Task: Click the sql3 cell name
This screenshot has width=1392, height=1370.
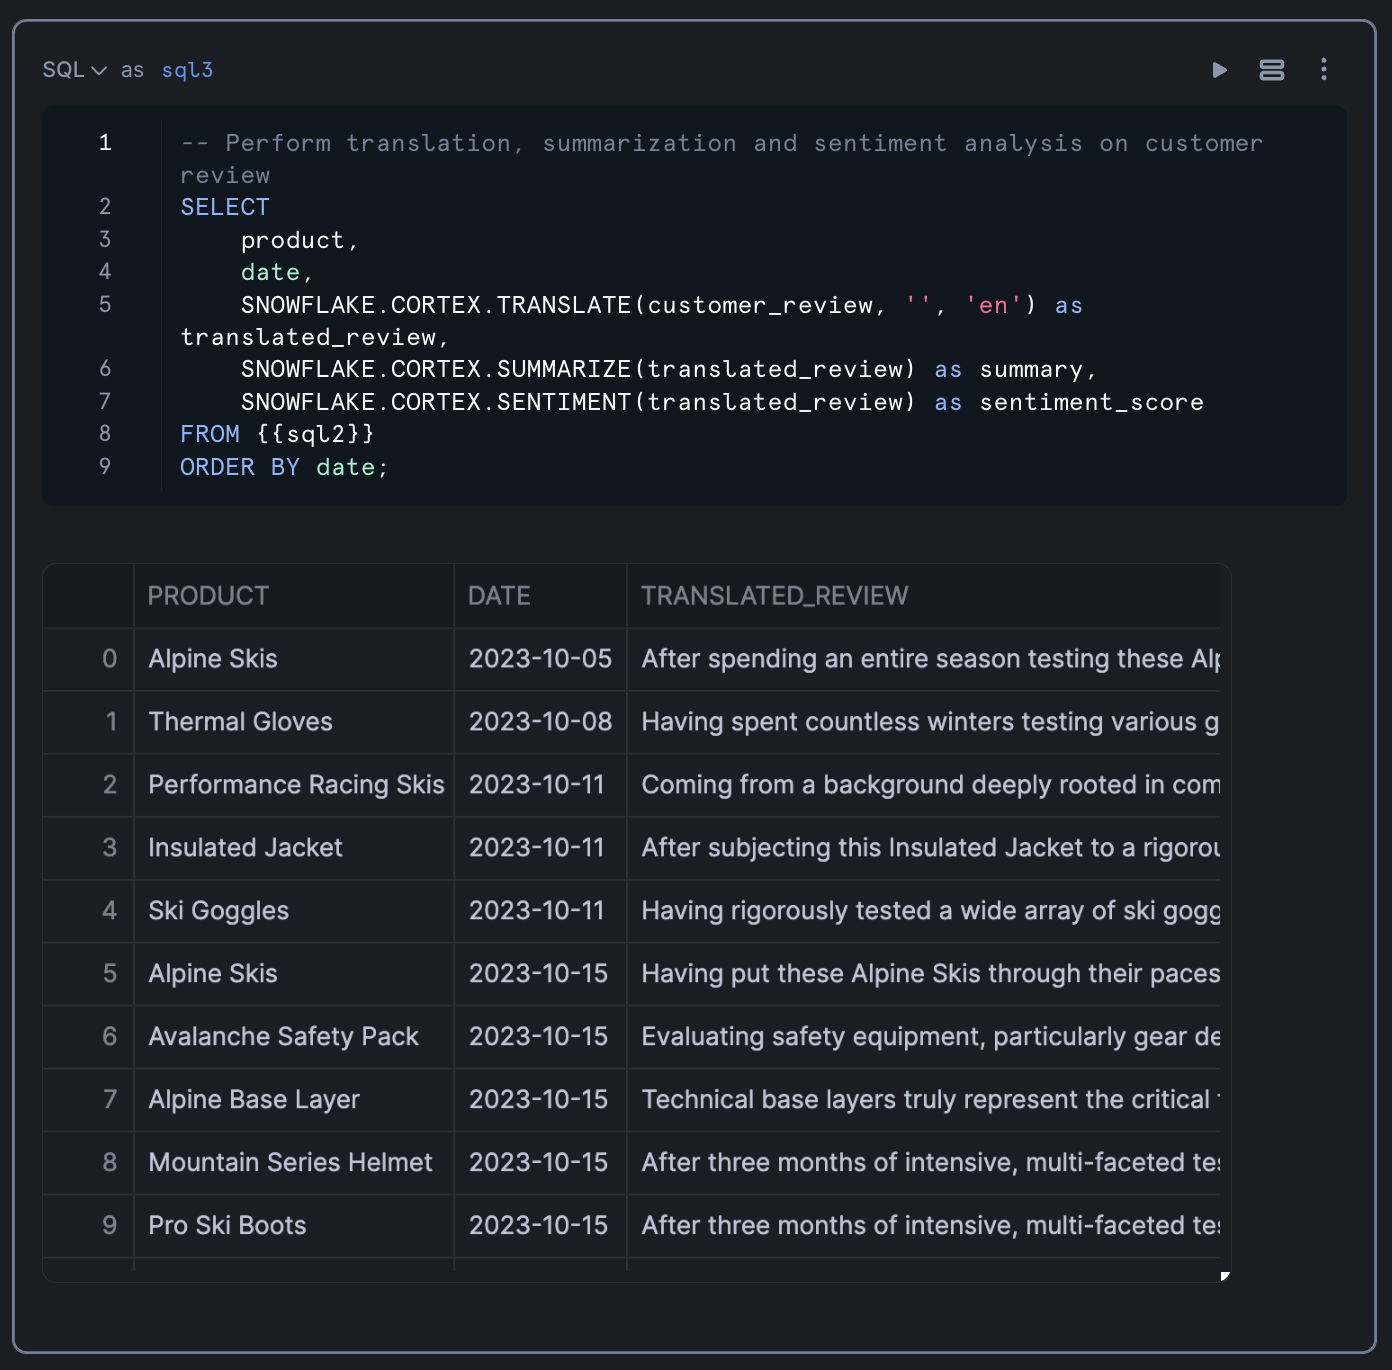Action: pos(187,70)
